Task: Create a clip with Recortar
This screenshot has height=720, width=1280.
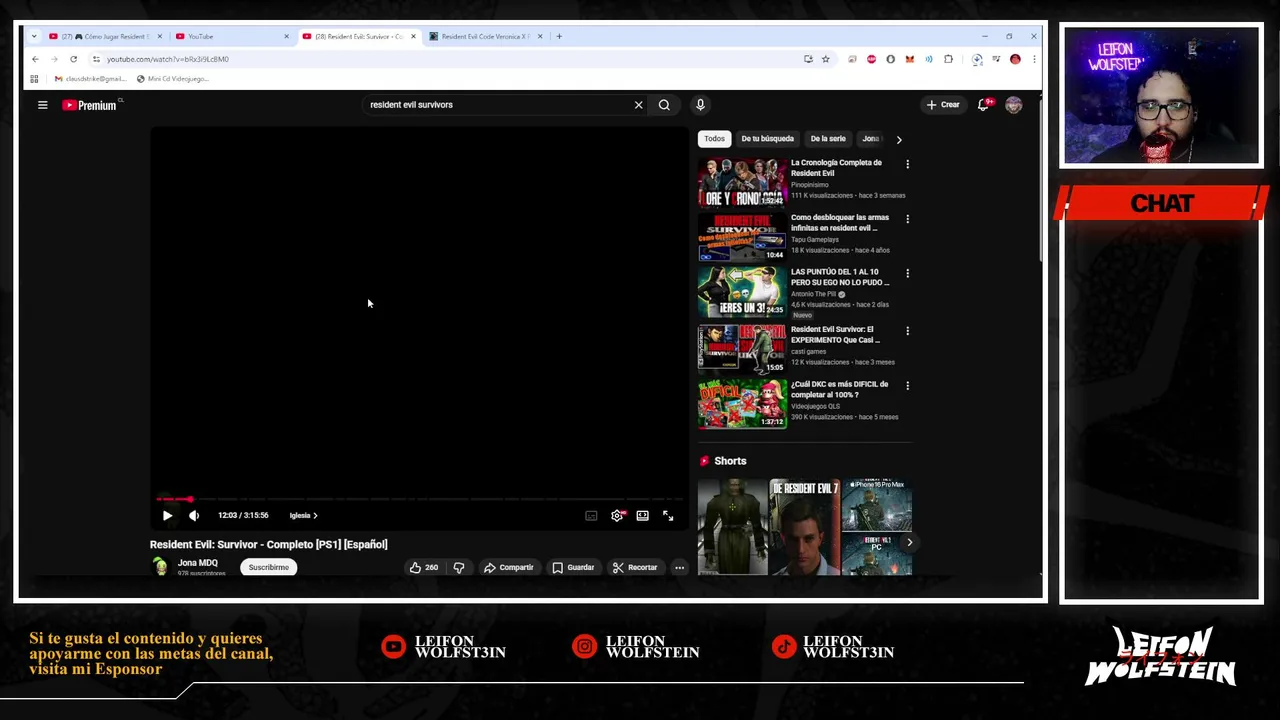Action: point(635,568)
